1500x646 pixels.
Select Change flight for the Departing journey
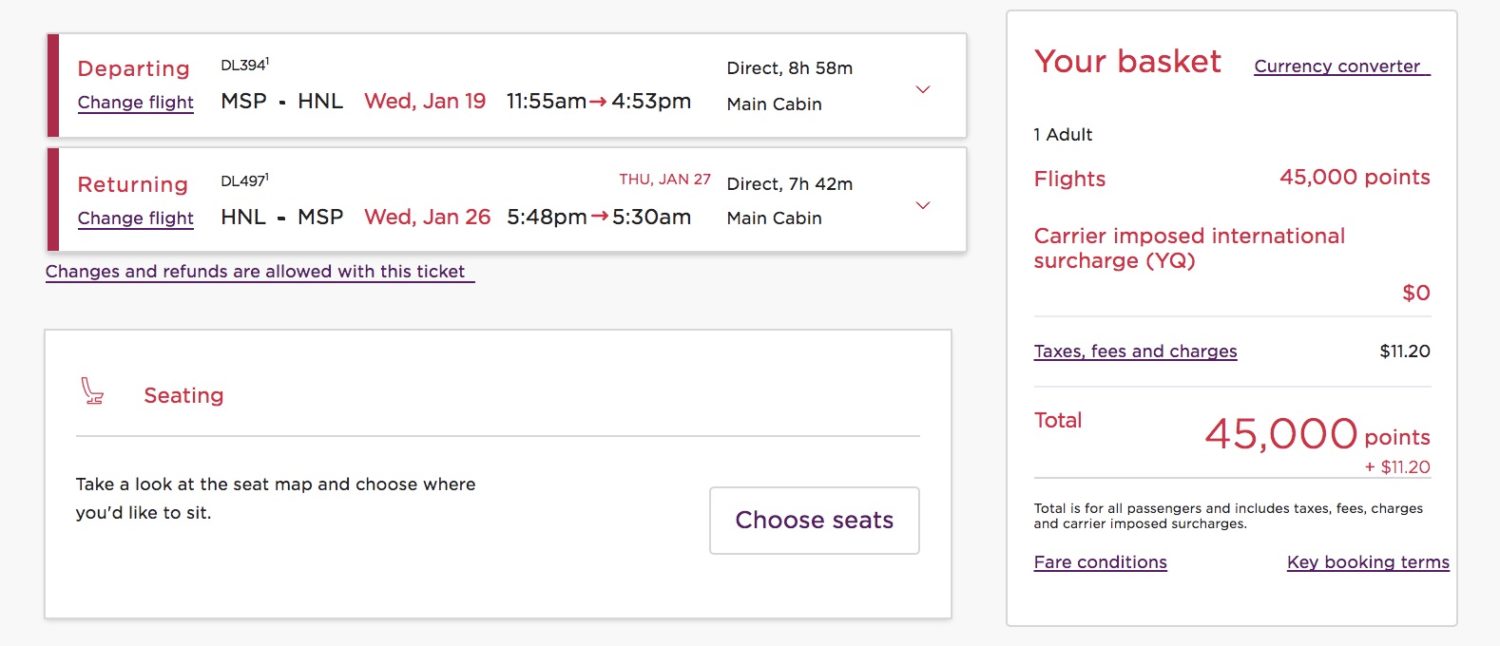(135, 102)
